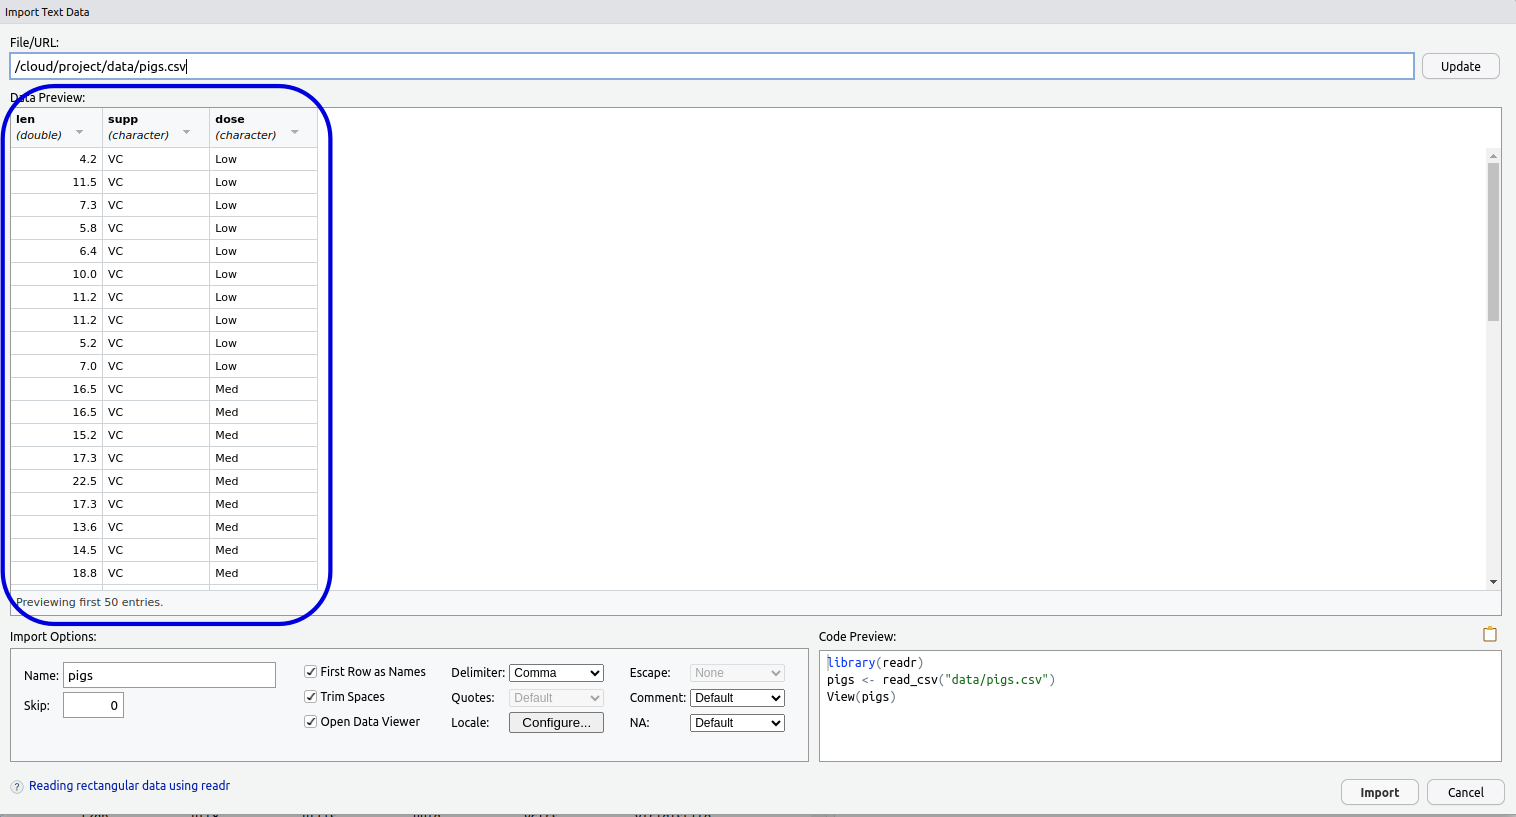The width and height of the screenshot is (1516, 817).
Task: Open the locale Configure button
Action: tap(556, 723)
